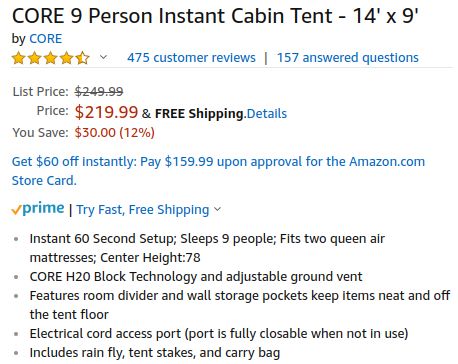Click the half-filled fifth rating star
This screenshot has width=458, height=364.
pos(82,58)
